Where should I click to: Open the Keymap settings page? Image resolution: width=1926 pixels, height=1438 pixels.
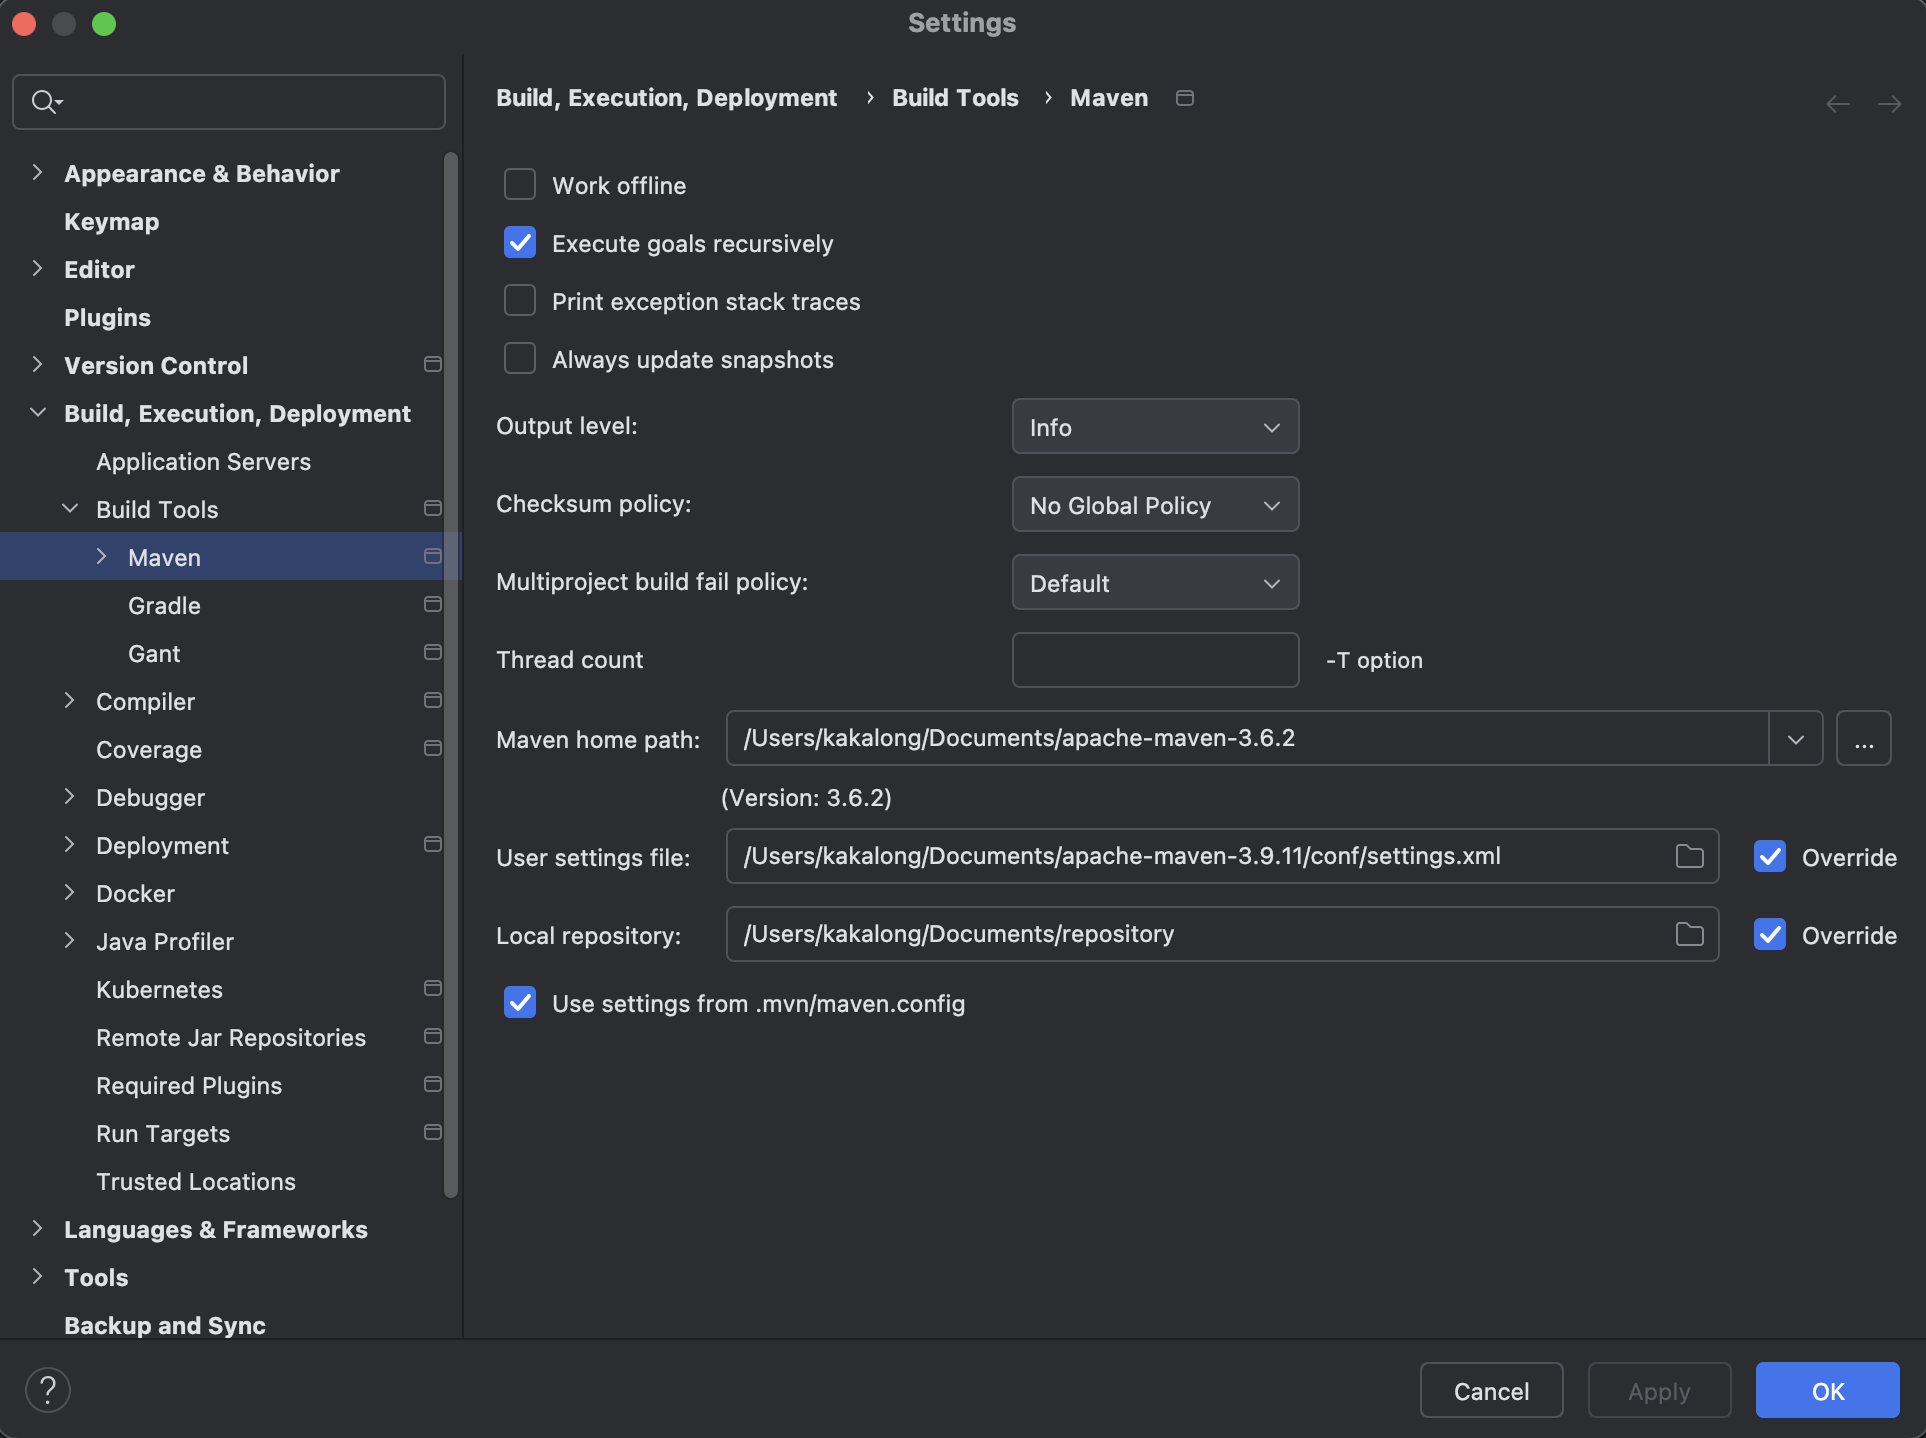pyautogui.click(x=111, y=222)
